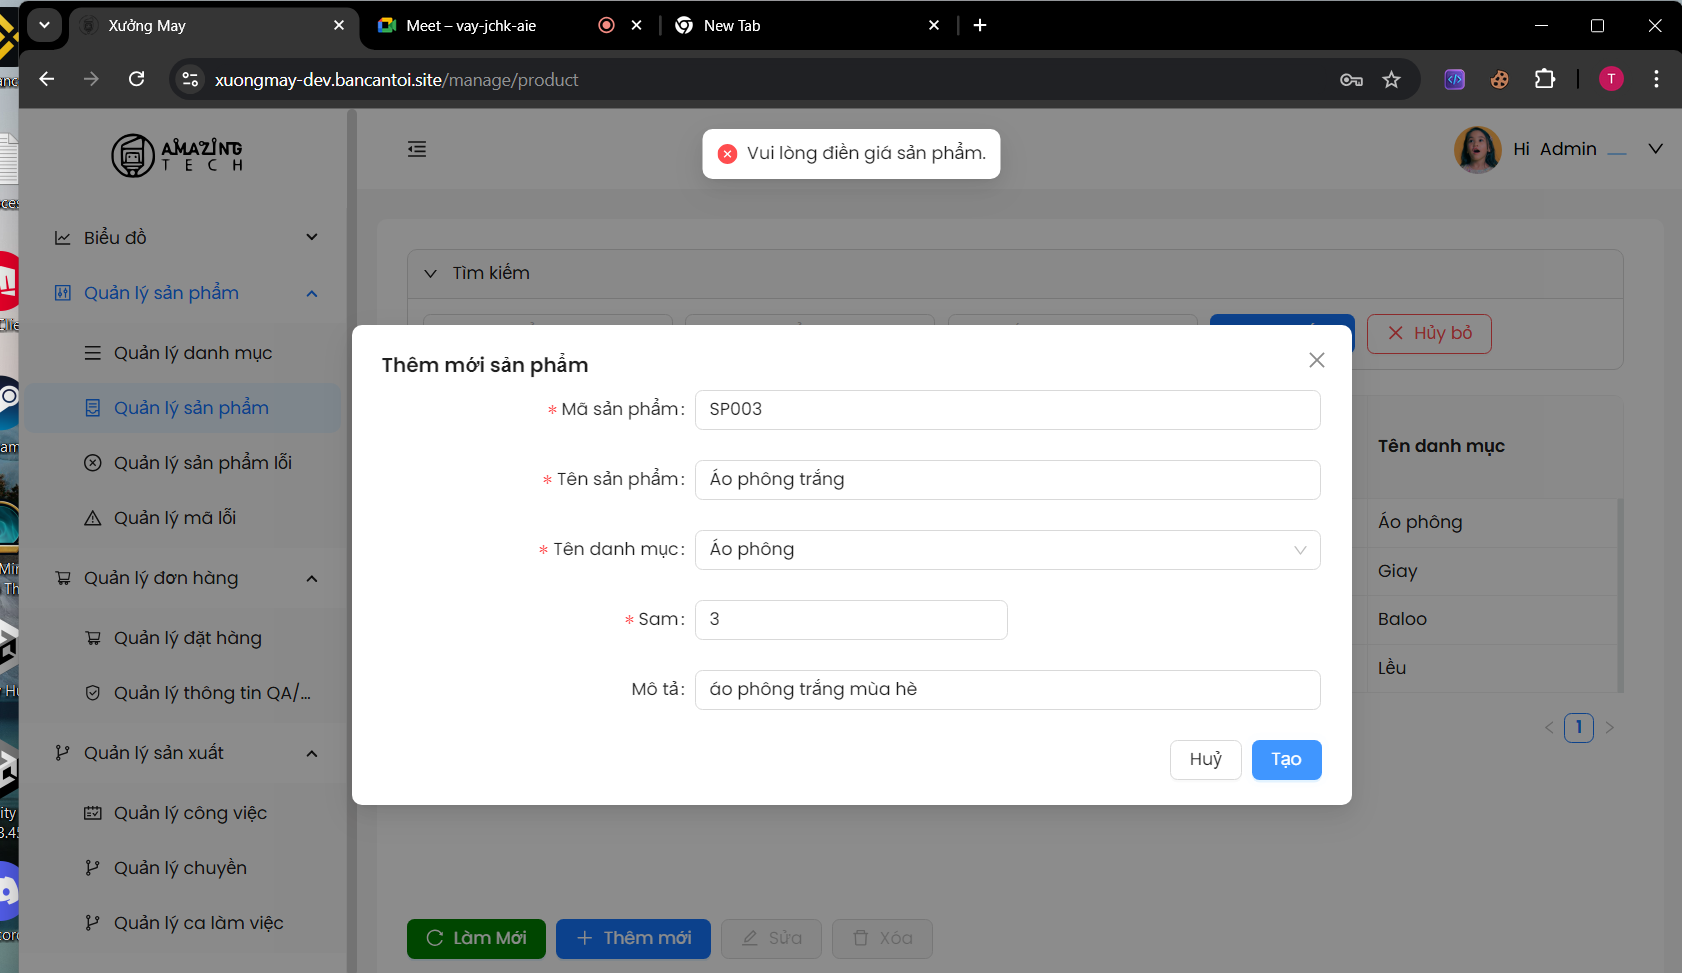This screenshot has width=1682, height=973.
Task: Open Quản lý sản phẩm lỗi menu item
Action: coord(202,463)
